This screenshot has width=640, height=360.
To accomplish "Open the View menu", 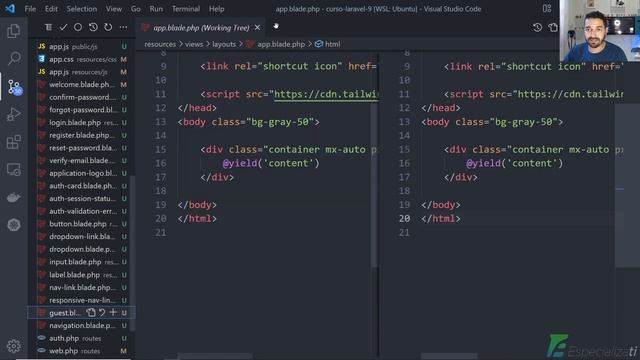I will pyautogui.click(x=114, y=9).
